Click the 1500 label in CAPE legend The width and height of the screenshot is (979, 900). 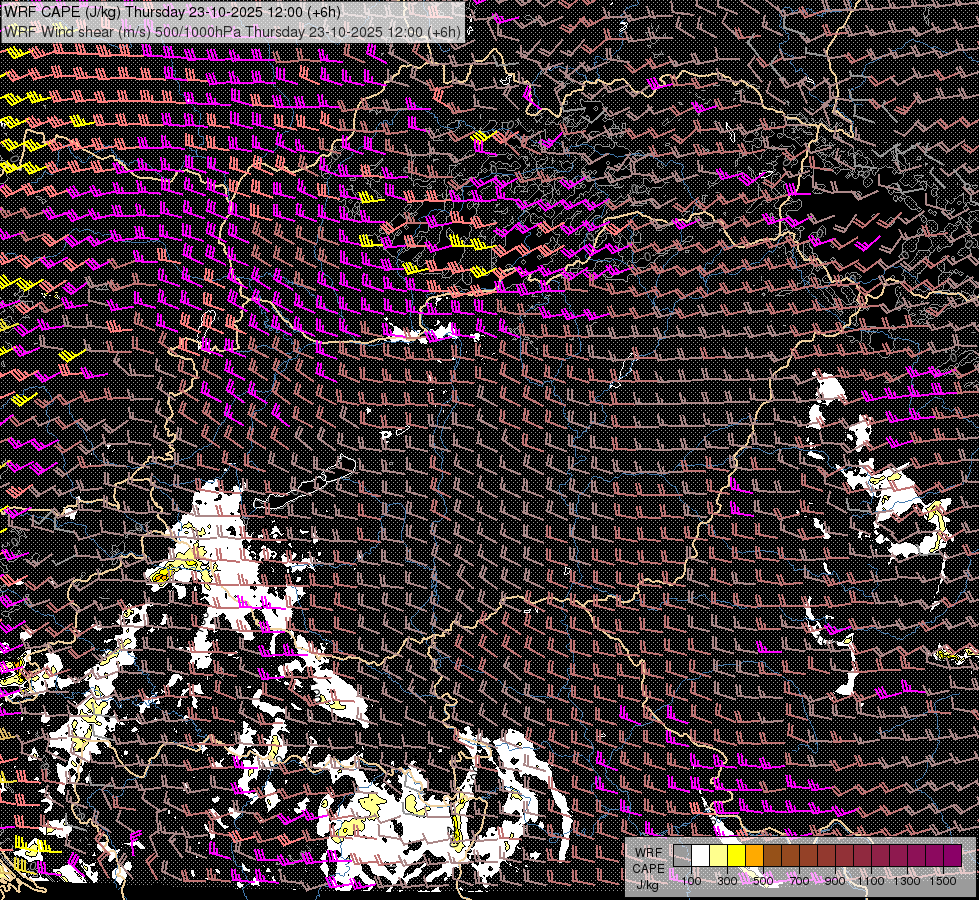click(943, 881)
